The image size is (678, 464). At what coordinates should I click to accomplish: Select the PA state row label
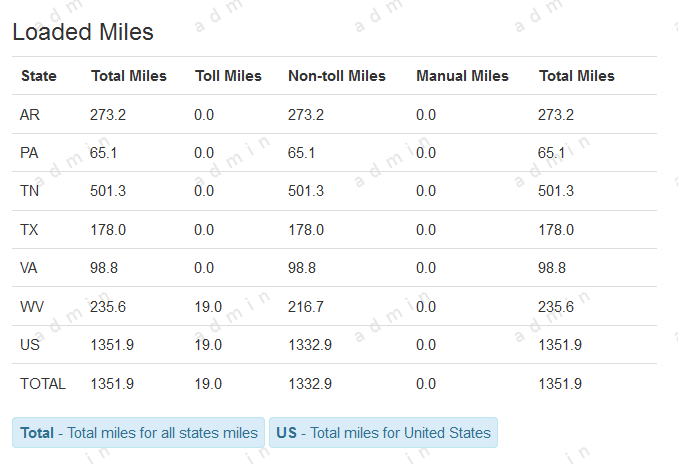[29, 153]
